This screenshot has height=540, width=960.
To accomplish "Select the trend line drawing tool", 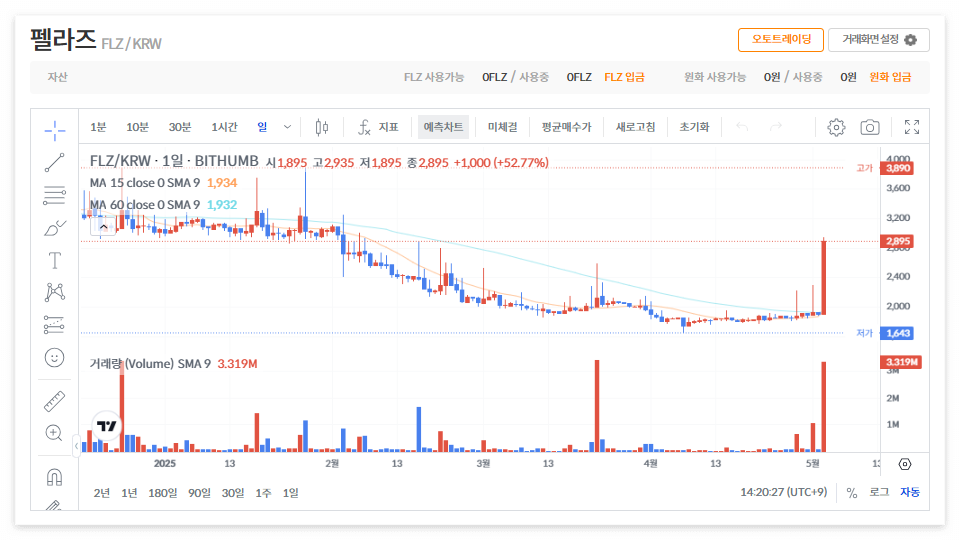I will coord(54,163).
